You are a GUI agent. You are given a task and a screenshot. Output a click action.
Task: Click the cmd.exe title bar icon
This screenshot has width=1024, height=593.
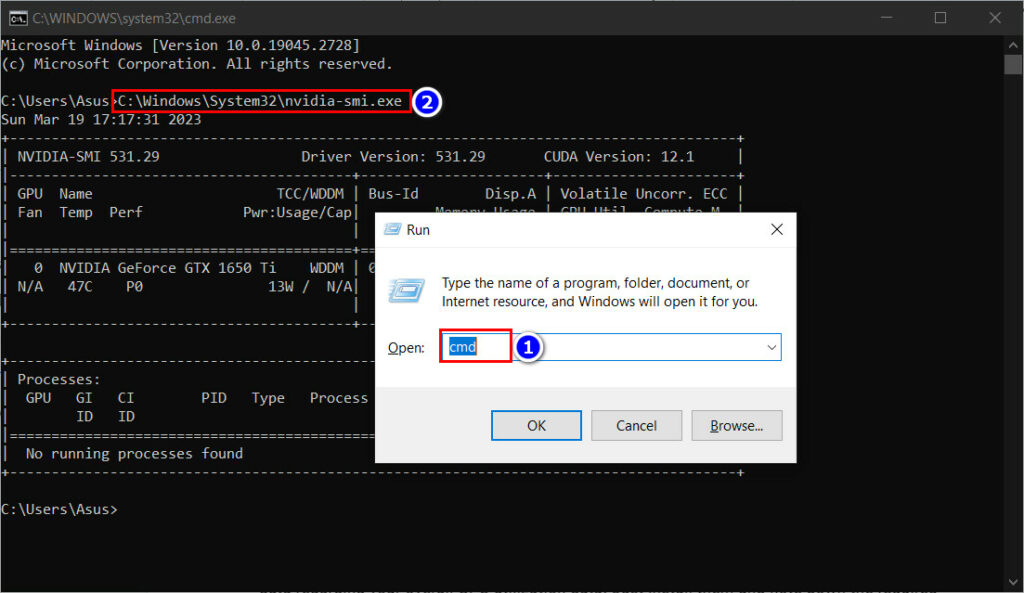click(x=18, y=18)
